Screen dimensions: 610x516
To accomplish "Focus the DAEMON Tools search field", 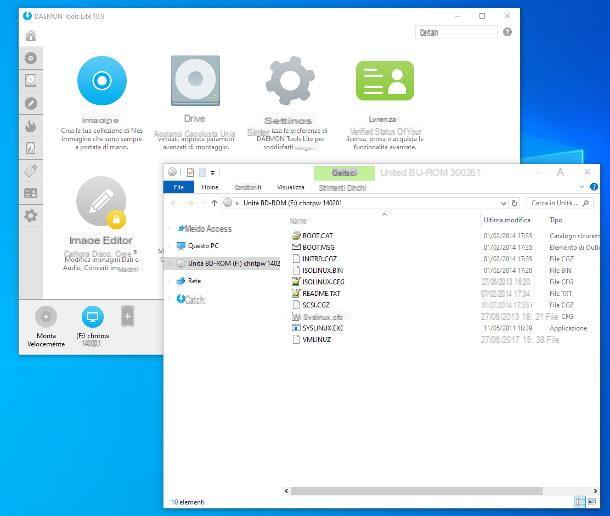I will 456,32.
